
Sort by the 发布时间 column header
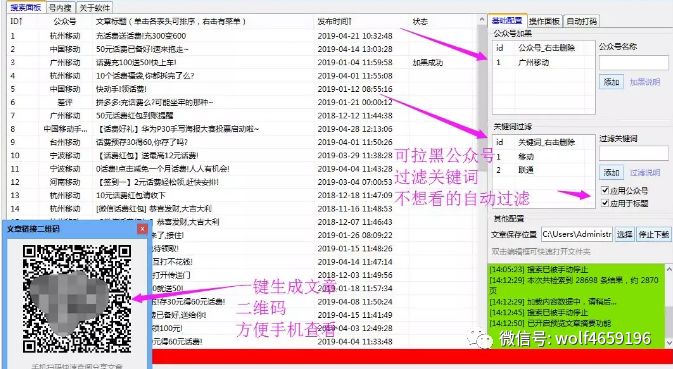pyautogui.click(x=335, y=21)
